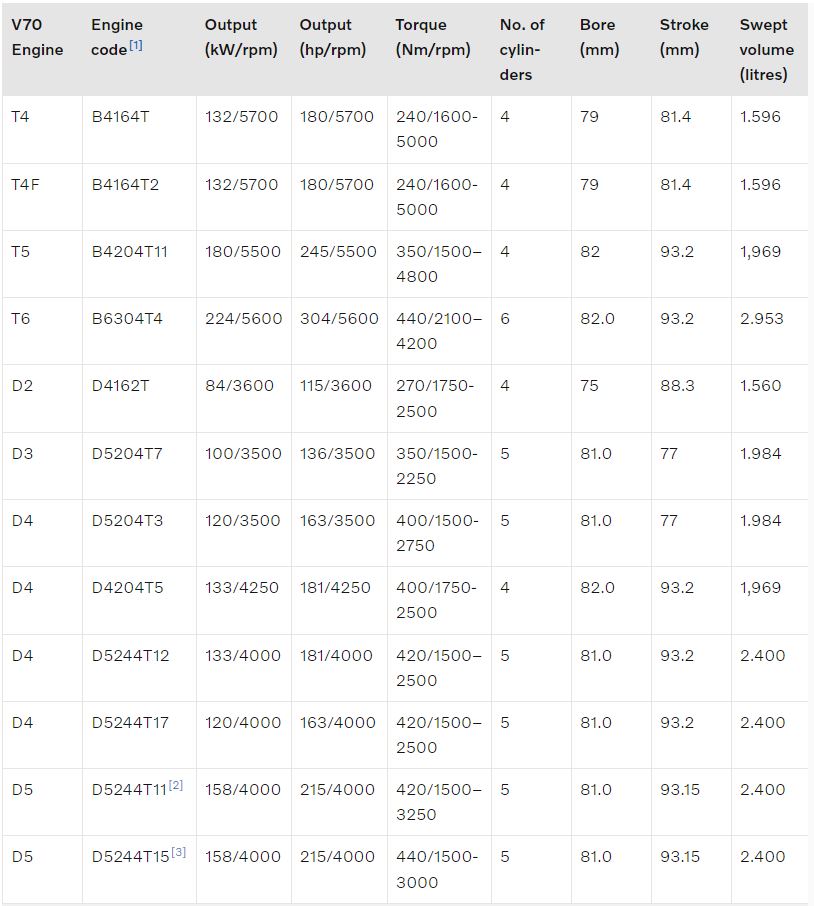Select the Bore (mm) column header

tap(600, 37)
